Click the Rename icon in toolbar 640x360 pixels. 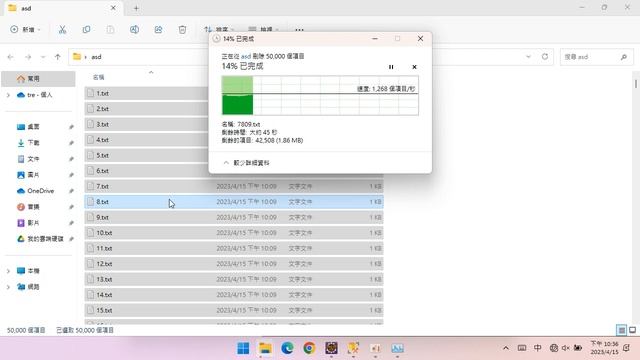coord(134,29)
